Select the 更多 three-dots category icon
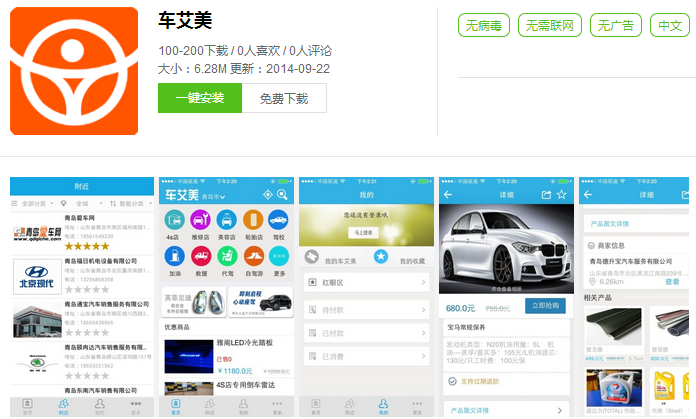 (x=279, y=257)
